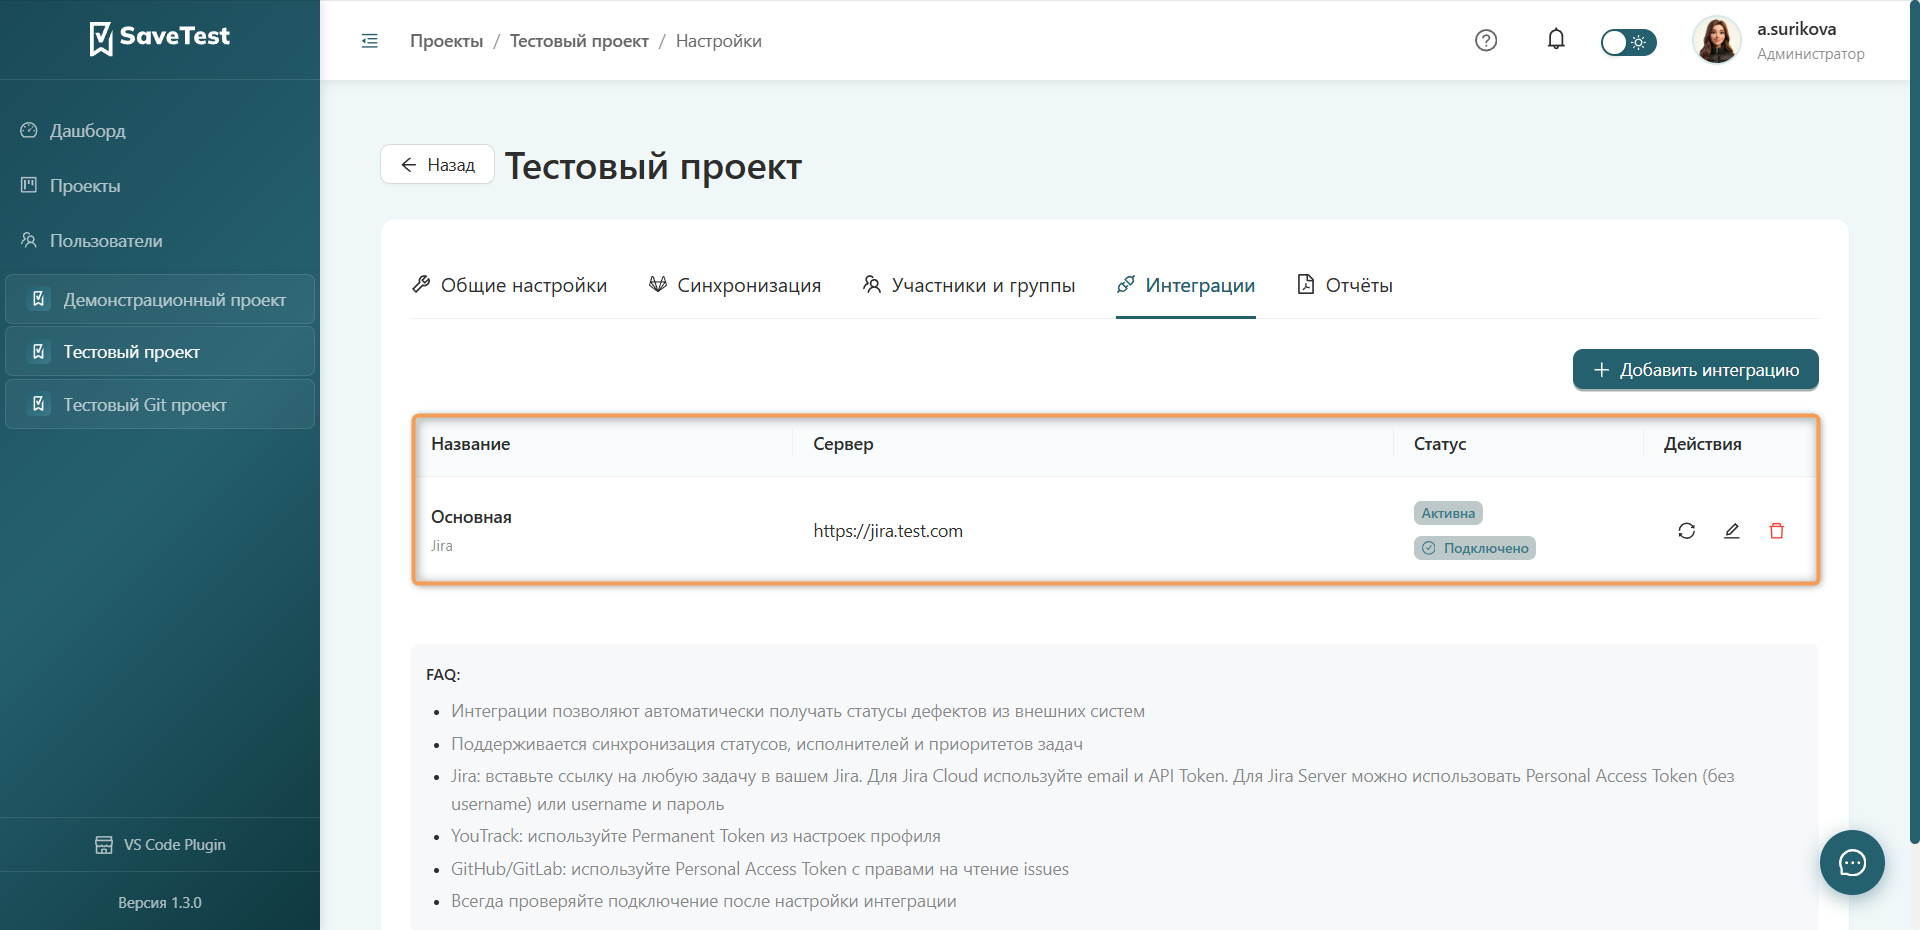
Task: Click the Название column header
Action: click(471, 444)
